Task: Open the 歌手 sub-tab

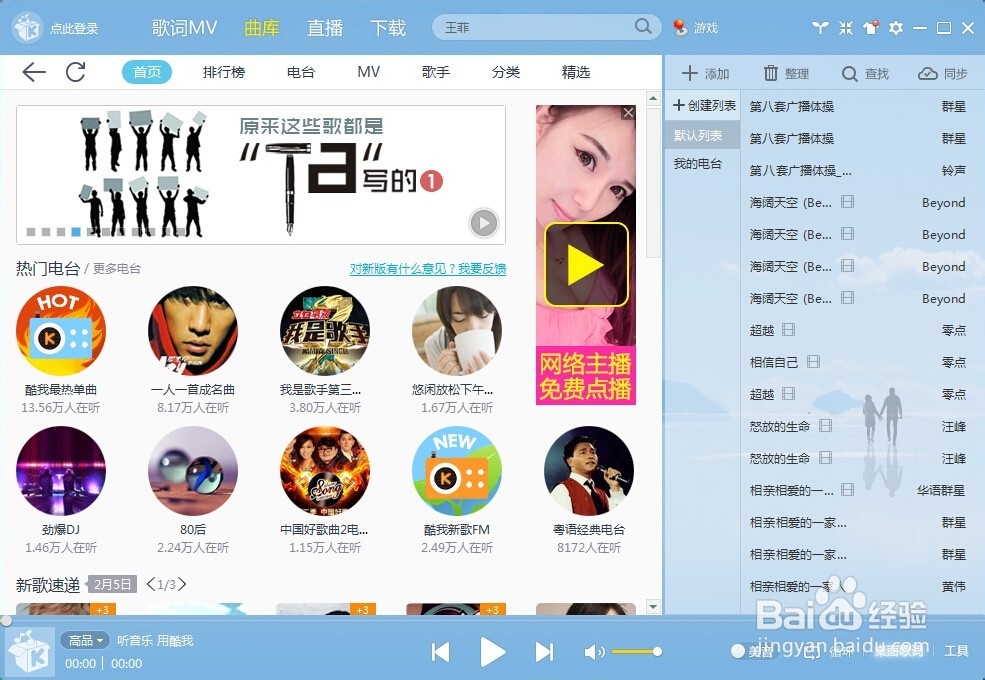Action: pos(436,72)
